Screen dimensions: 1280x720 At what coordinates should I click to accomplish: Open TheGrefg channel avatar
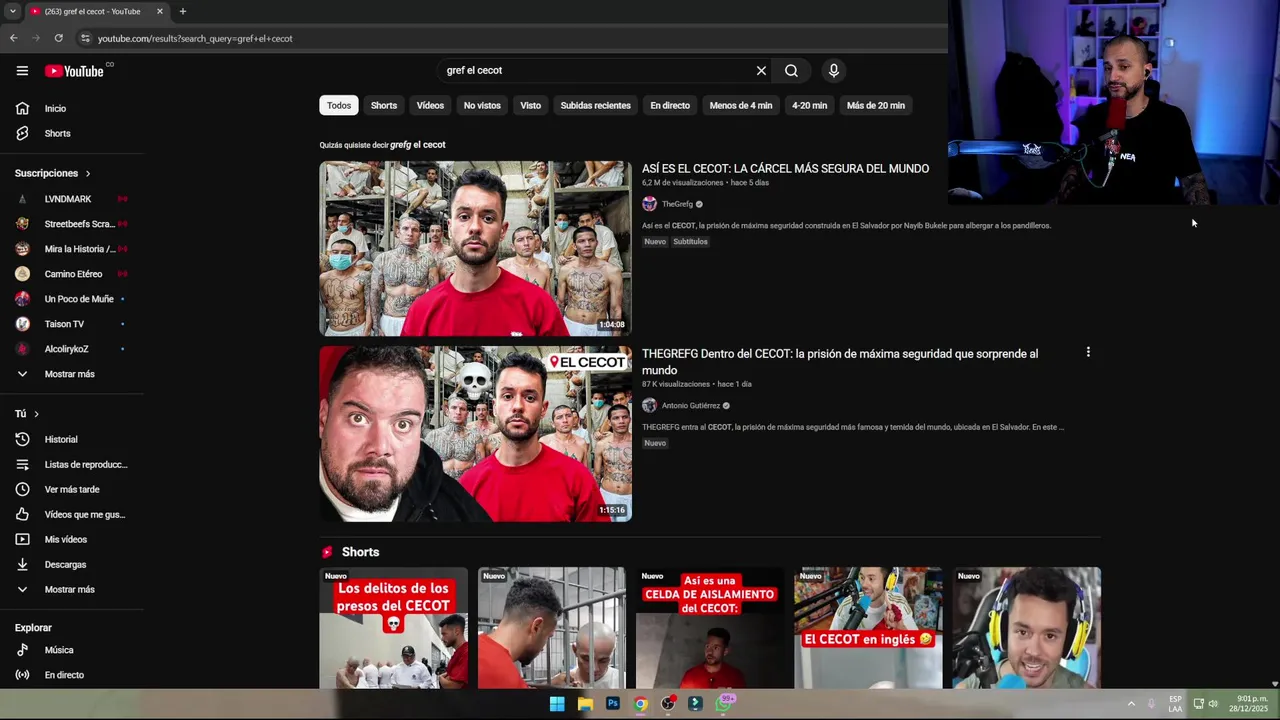649,204
